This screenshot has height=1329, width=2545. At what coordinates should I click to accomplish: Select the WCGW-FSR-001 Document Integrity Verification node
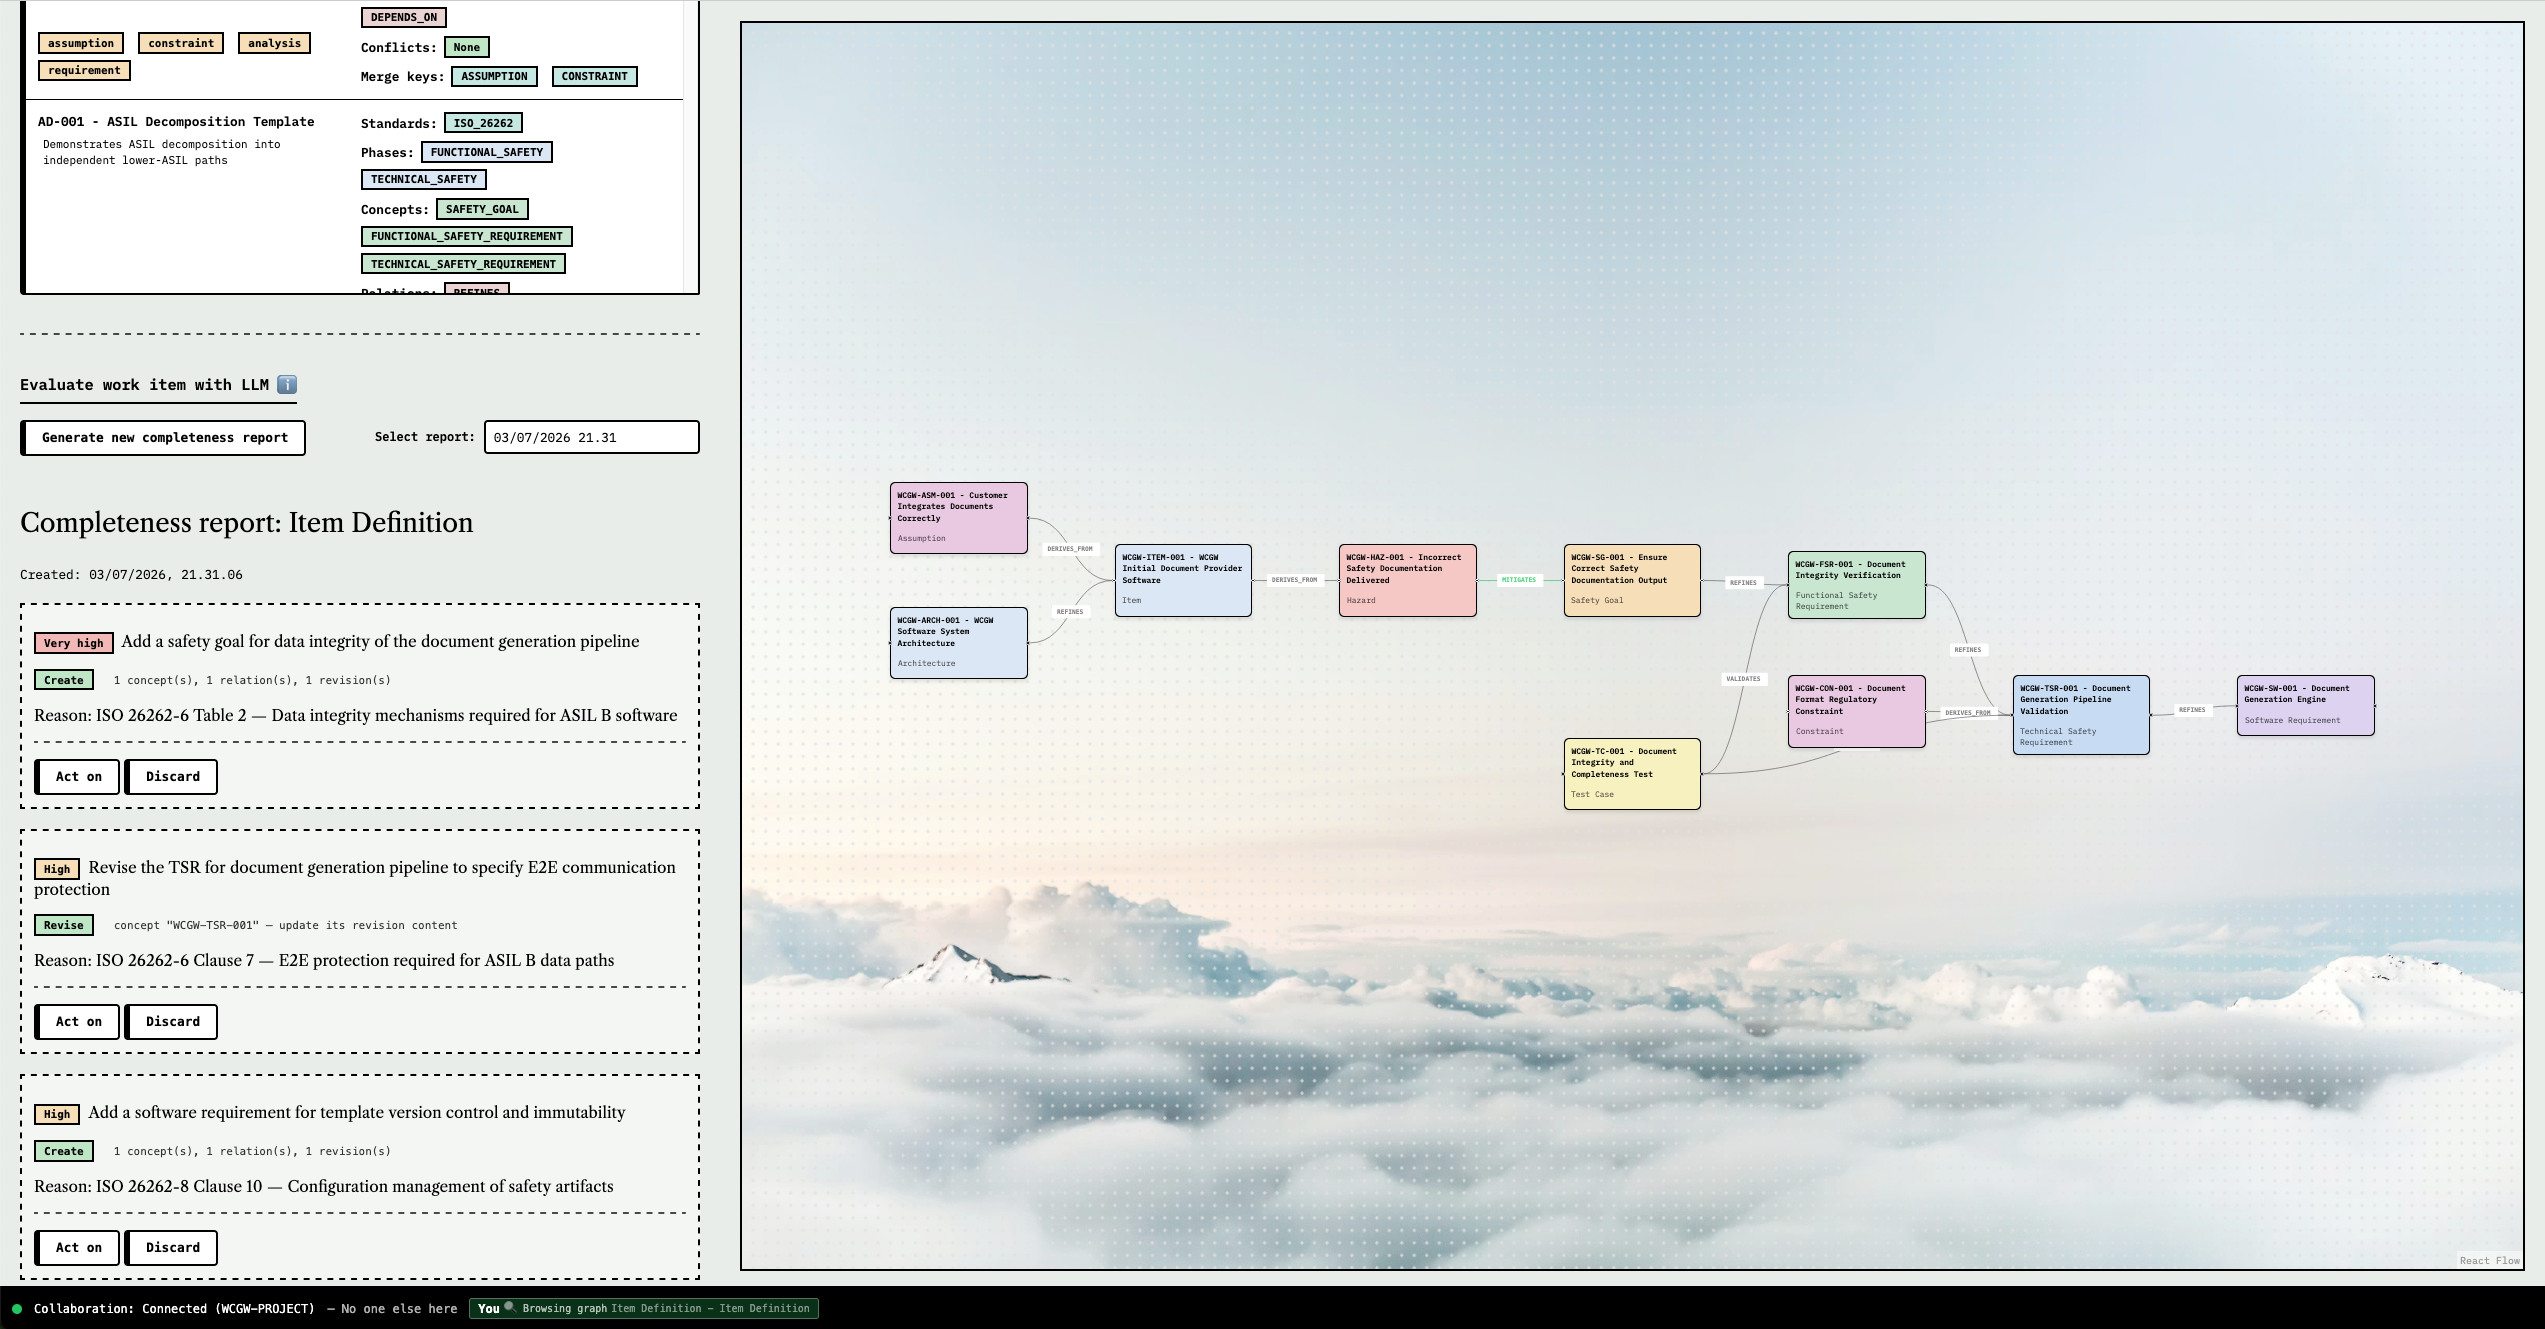pyautogui.click(x=1856, y=585)
